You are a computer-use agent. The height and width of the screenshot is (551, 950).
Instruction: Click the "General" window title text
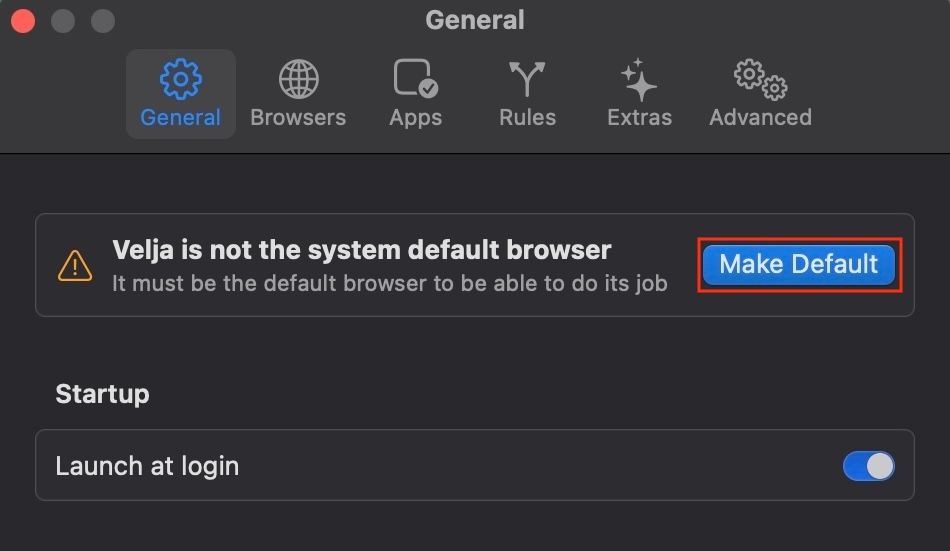(x=474, y=20)
